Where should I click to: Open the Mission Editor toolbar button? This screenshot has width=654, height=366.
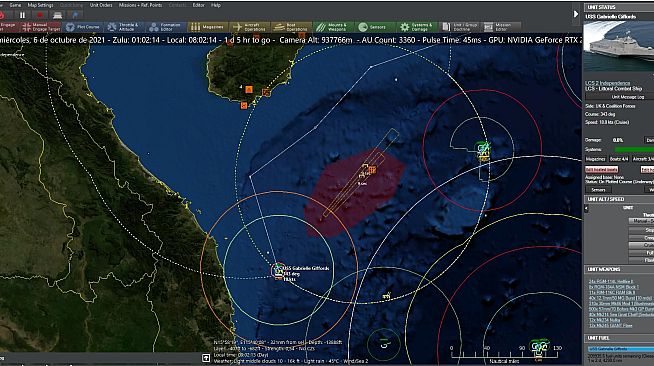coord(501,27)
